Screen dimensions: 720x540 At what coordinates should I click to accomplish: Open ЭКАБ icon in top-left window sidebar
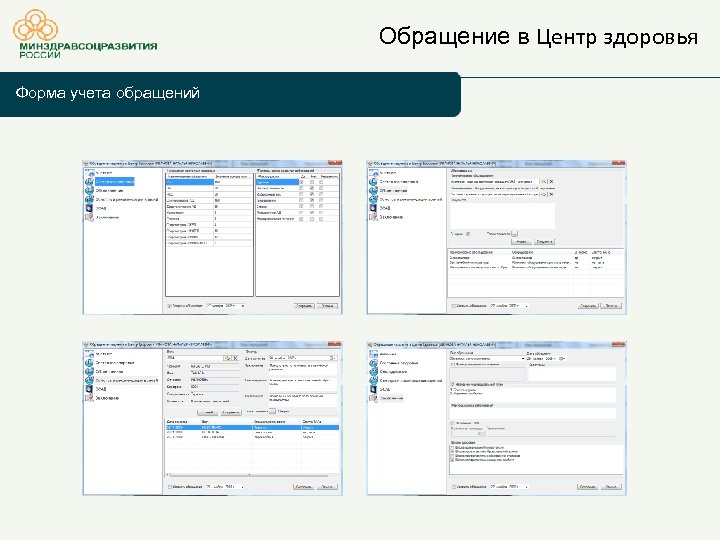click(x=90, y=208)
